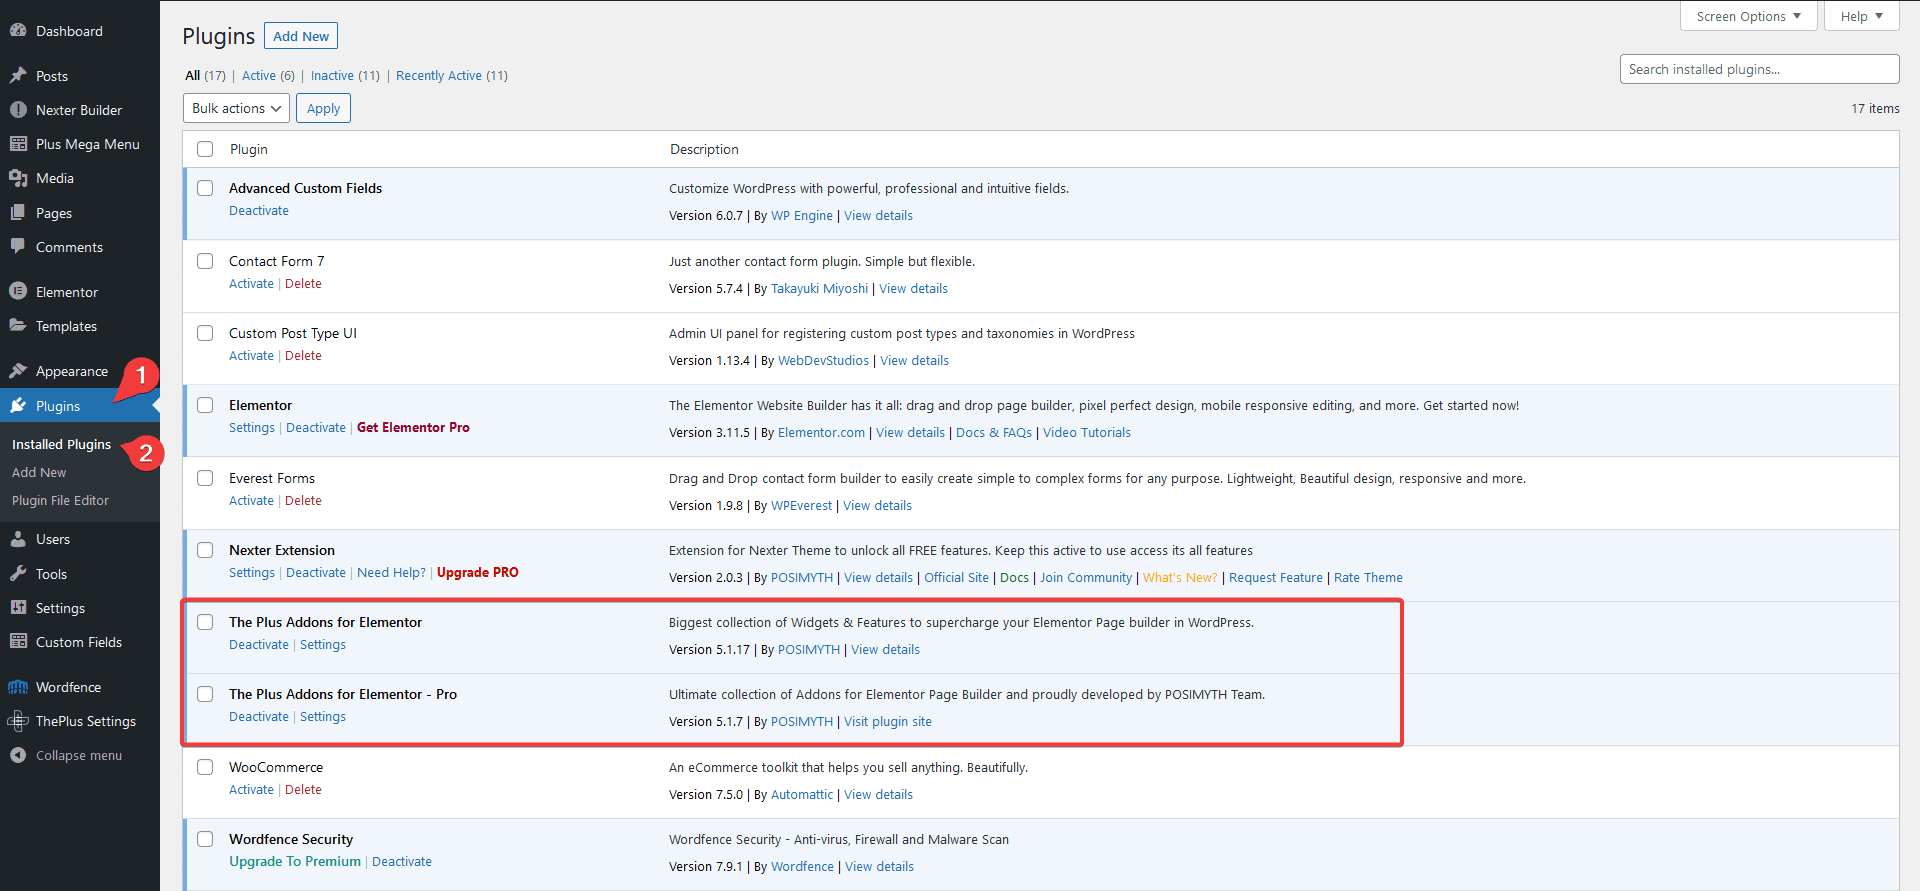Click the Nexter Builder sidebar icon
The height and width of the screenshot is (891, 1920).
click(18, 110)
